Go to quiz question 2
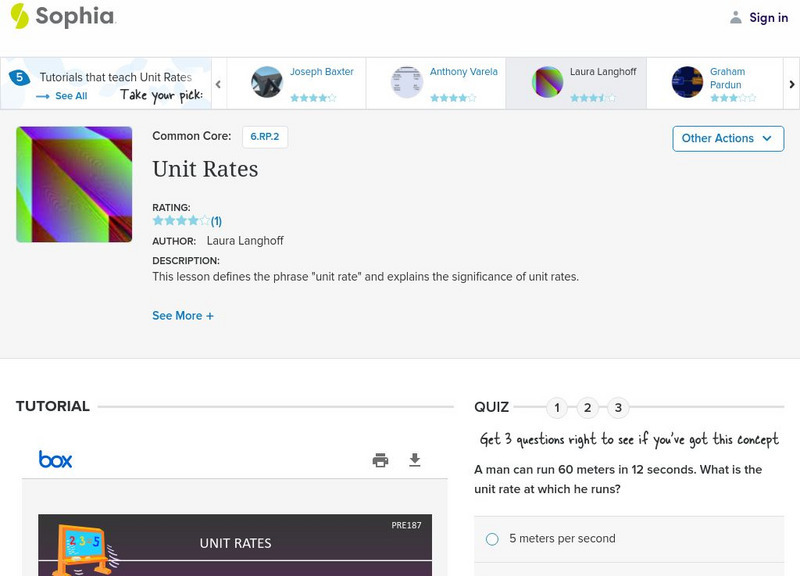Viewport: 800px width, 576px height. click(588, 408)
